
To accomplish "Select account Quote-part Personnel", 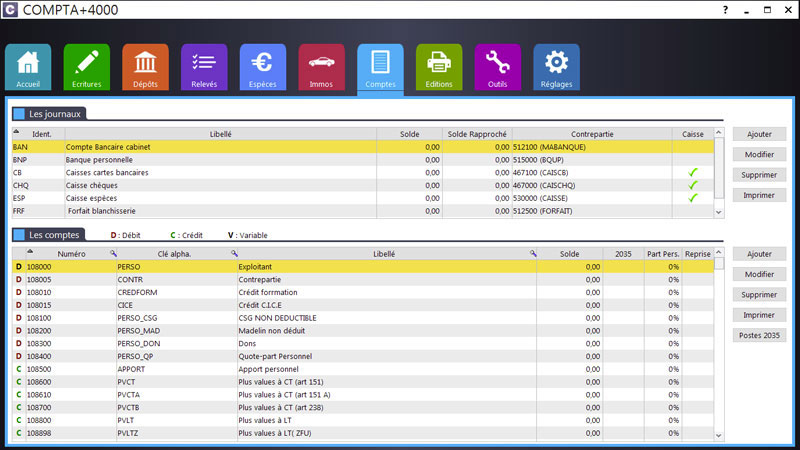I will 363,356.
